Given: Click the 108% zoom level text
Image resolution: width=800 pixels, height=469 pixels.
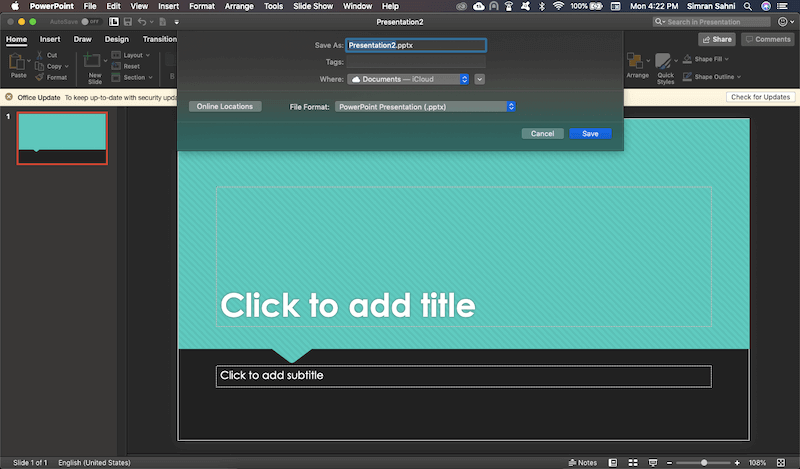Looking at the screenshot, I should coord(757,462).
